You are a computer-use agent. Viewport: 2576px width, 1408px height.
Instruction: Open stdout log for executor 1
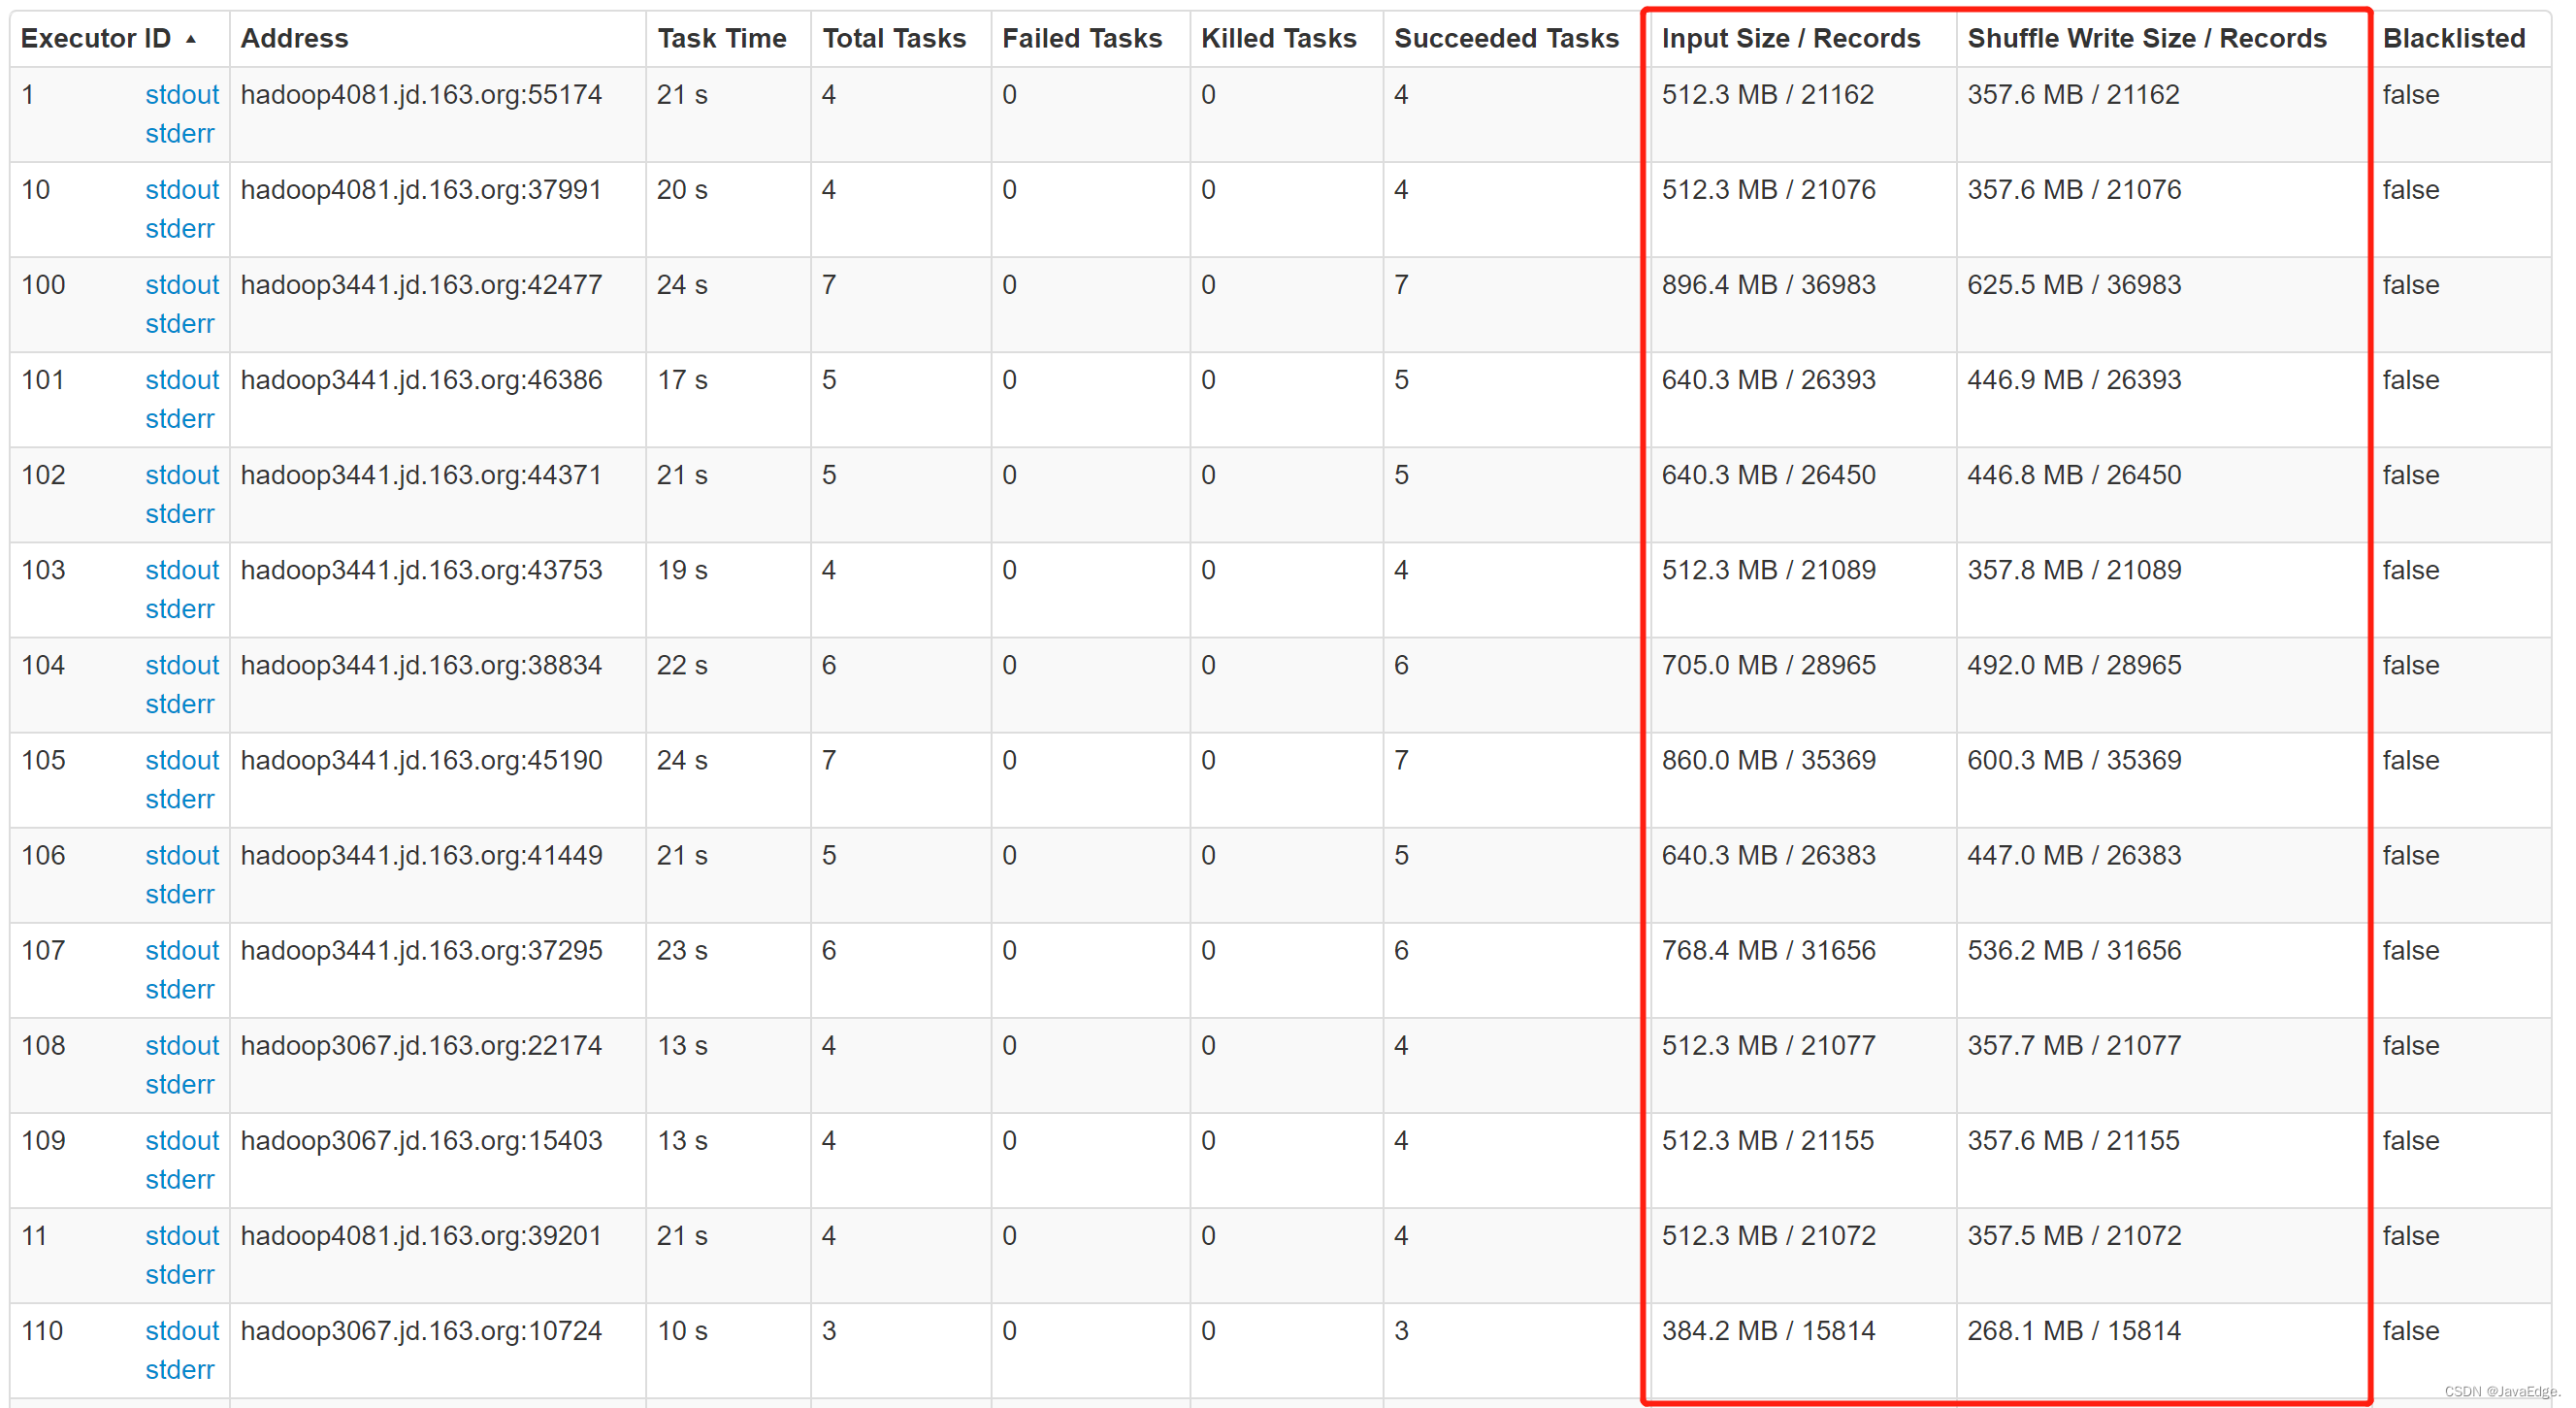point(181,94)
